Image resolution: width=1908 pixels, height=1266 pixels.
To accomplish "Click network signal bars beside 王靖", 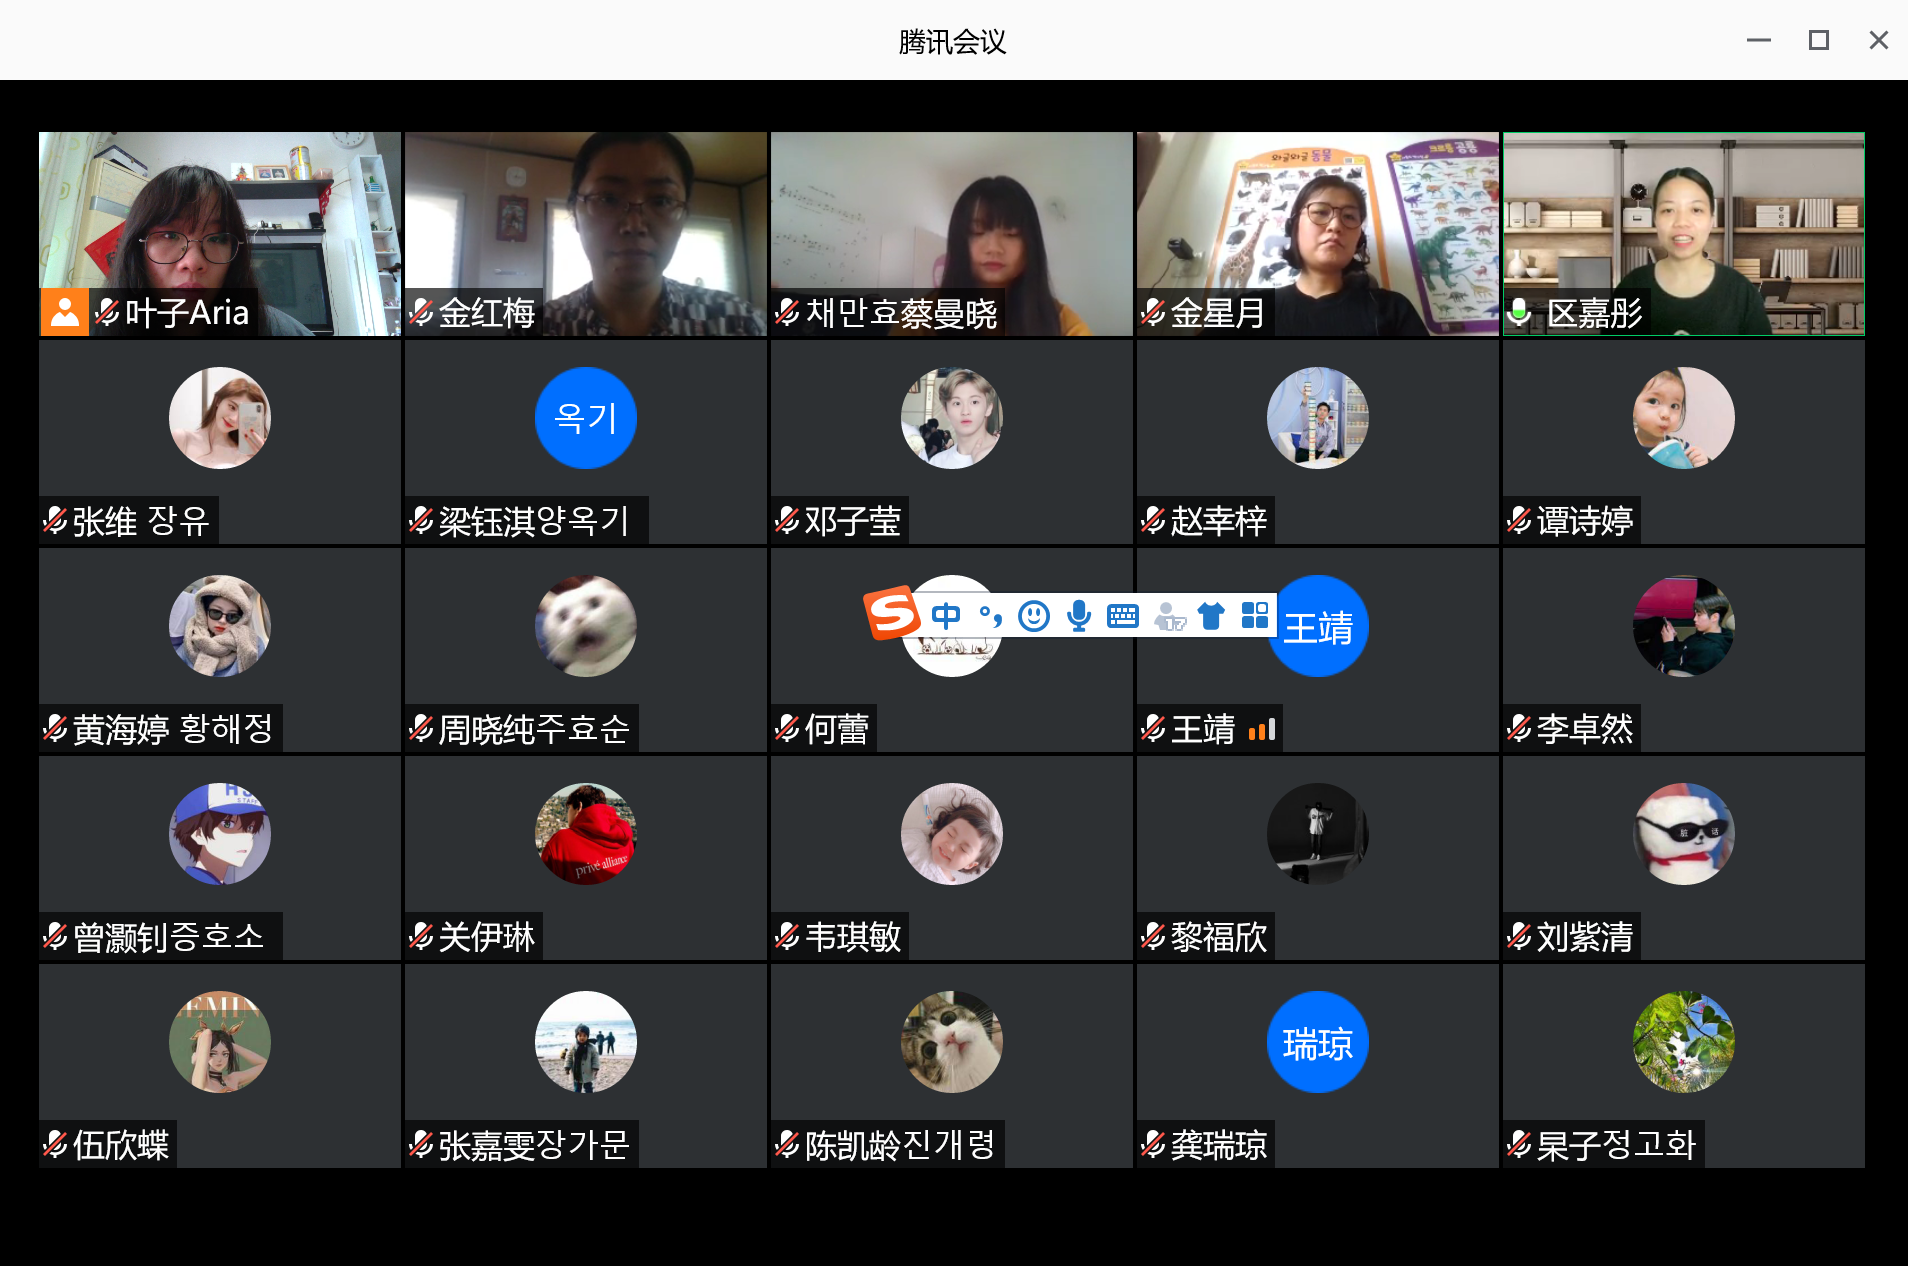I will [x=1262, y=729].
